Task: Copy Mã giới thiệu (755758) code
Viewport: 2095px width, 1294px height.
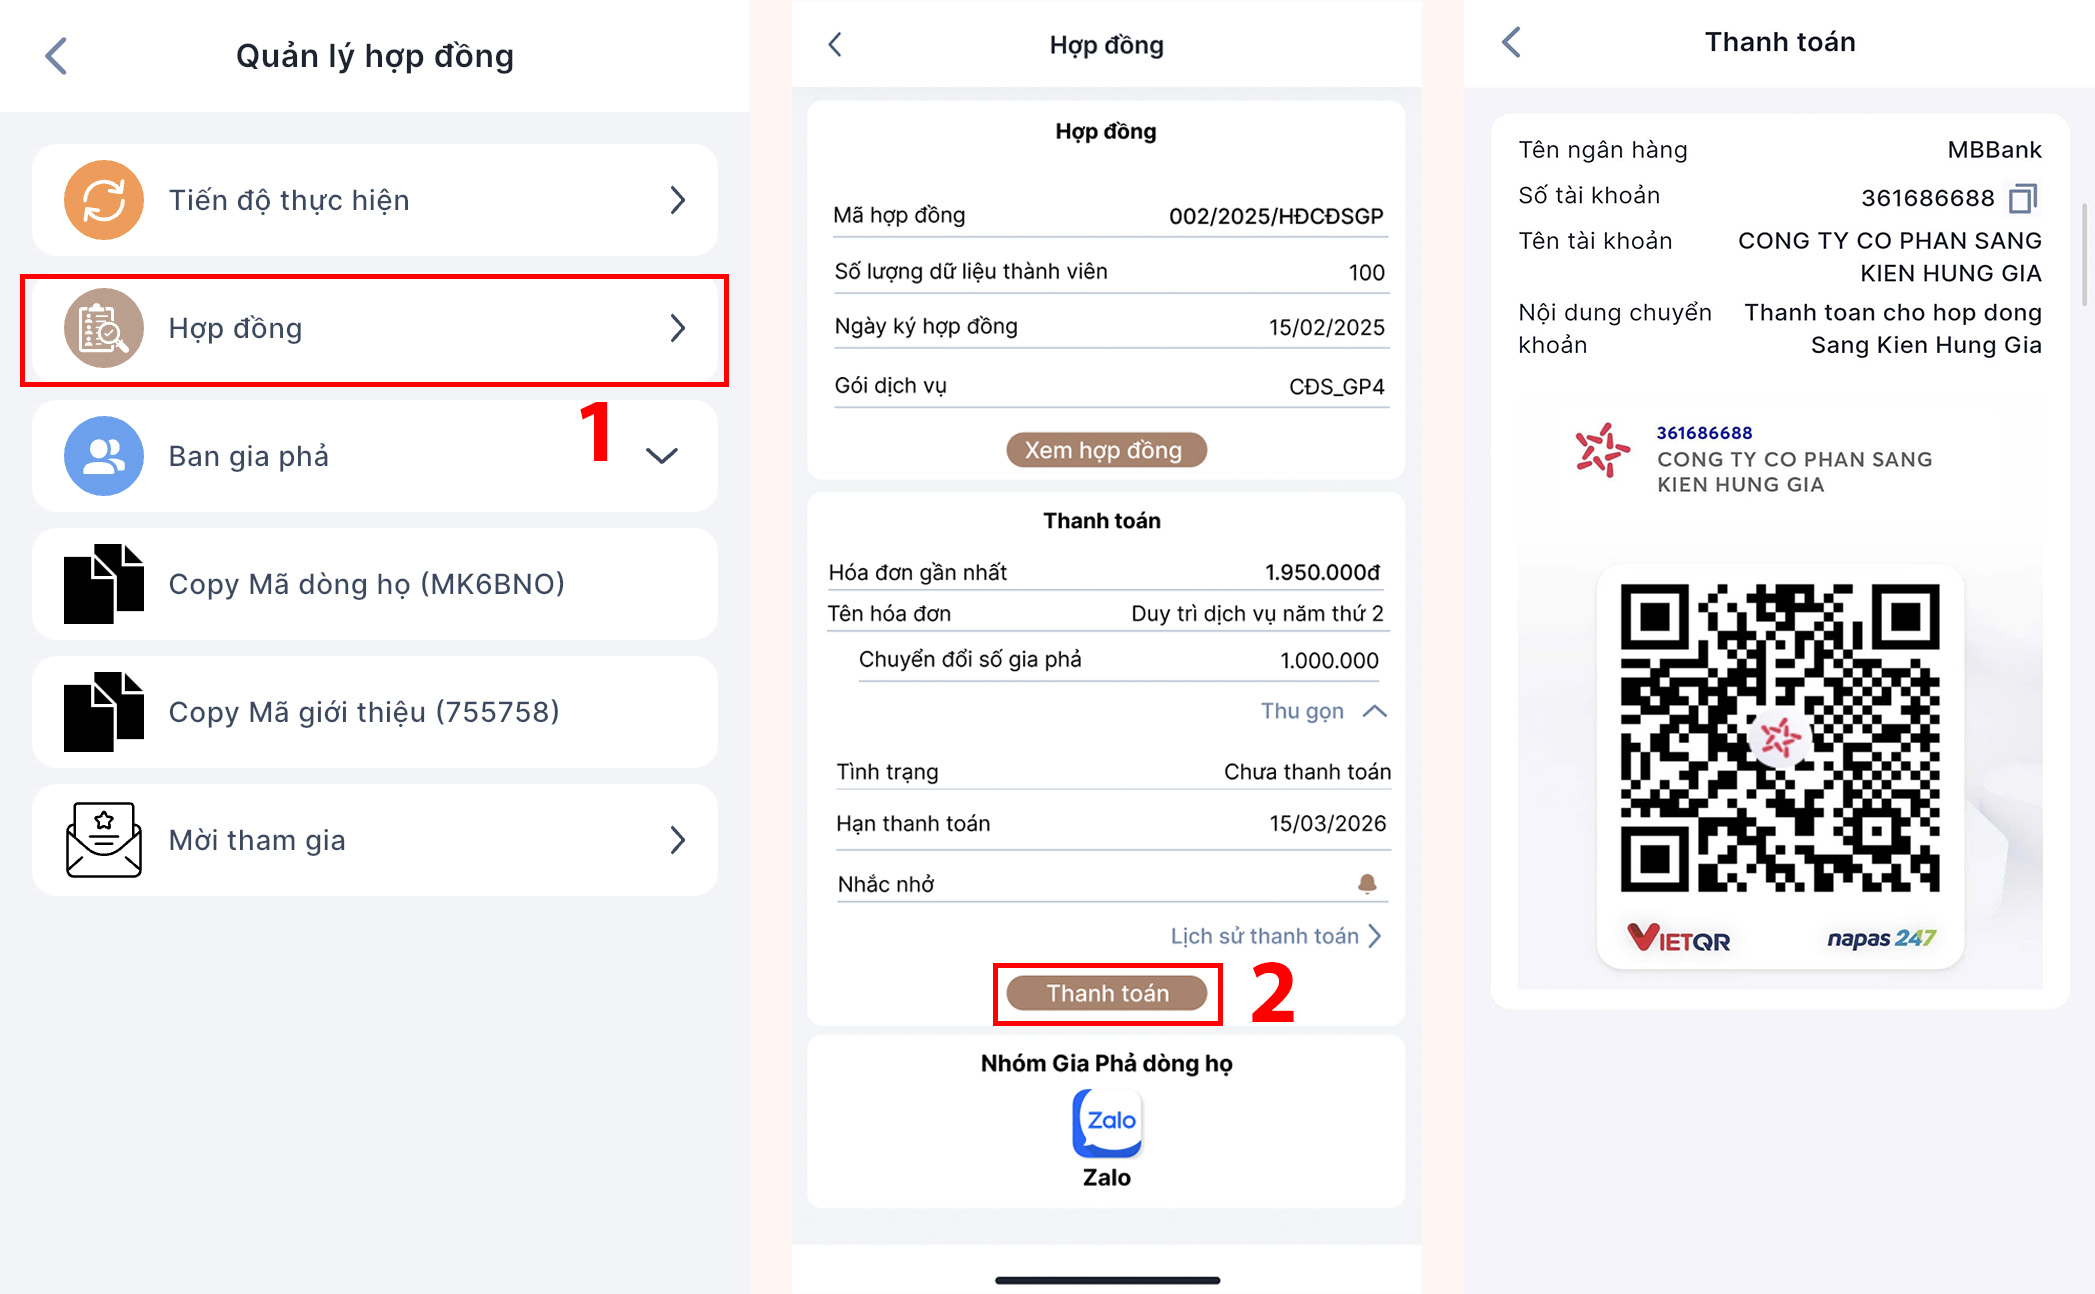Action: (375, 712)
